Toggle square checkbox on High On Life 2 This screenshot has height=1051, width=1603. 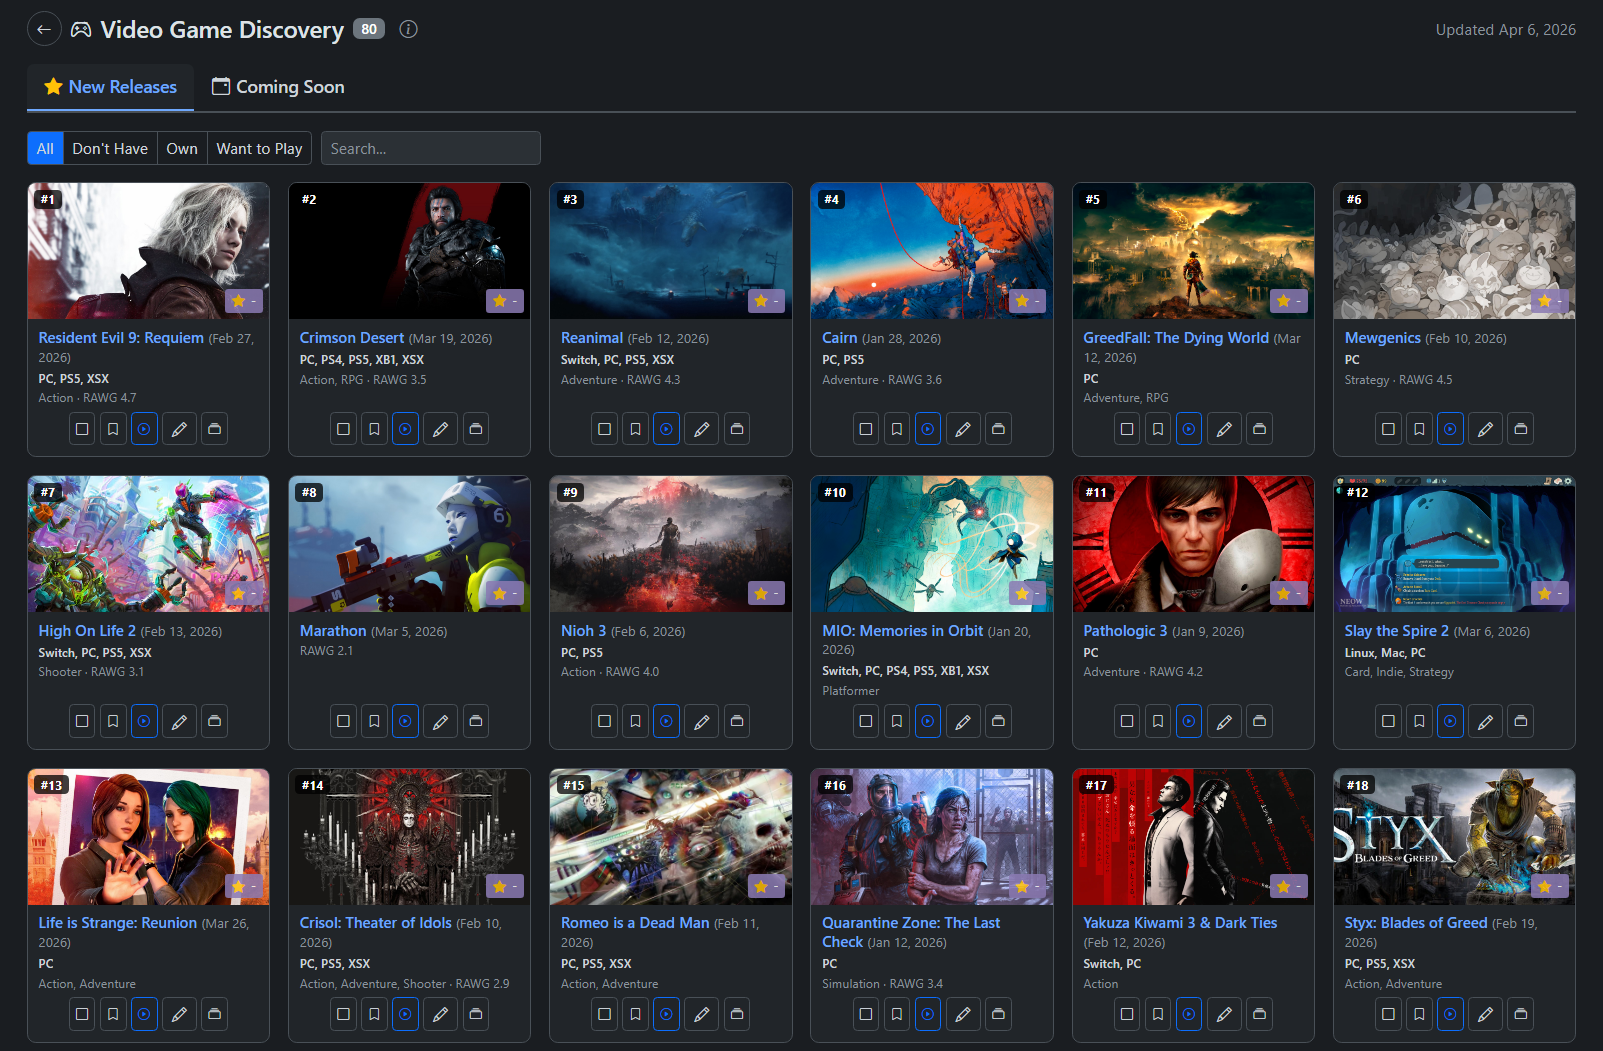(x=82, y=722)
